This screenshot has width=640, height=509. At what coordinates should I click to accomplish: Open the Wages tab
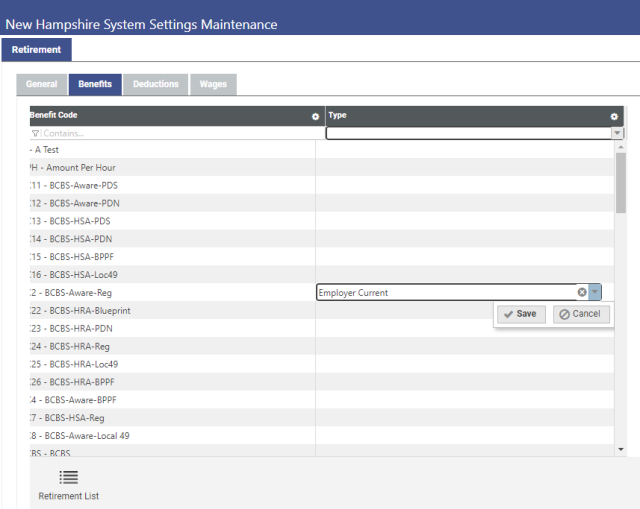click(x=213, y=85)
